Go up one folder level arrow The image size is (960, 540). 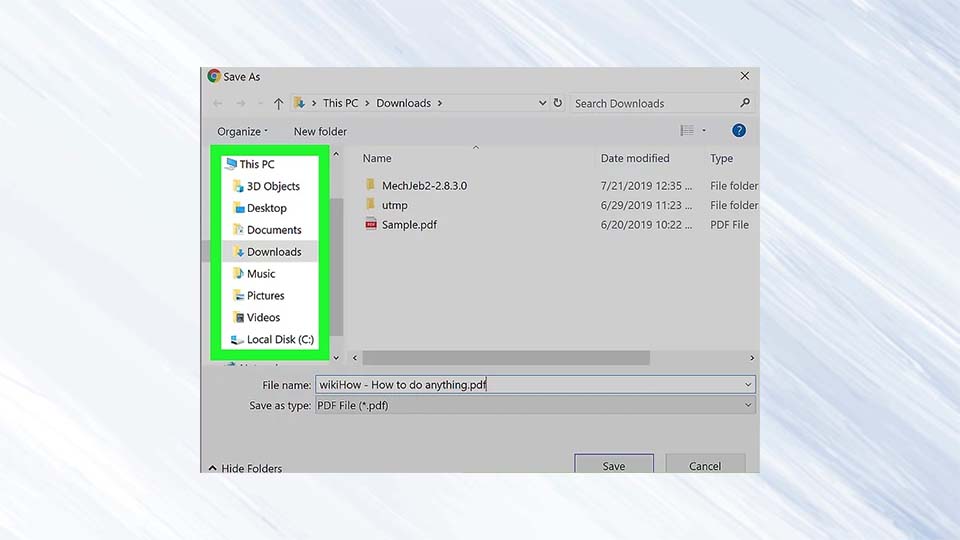[x=279, y=103]
